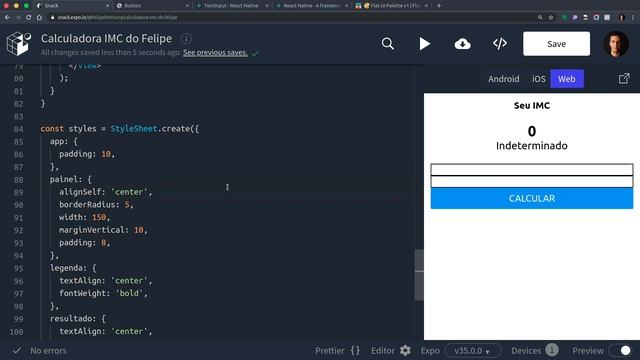Click the Seu IMC heading in preview
640x360 pixels.
[x=532, y=105]
